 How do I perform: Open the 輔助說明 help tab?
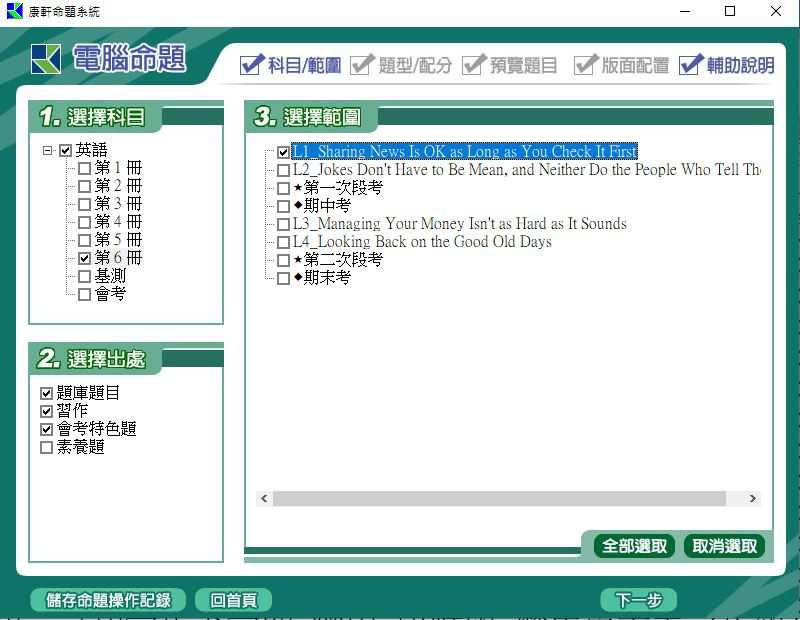tap(727, 65)
